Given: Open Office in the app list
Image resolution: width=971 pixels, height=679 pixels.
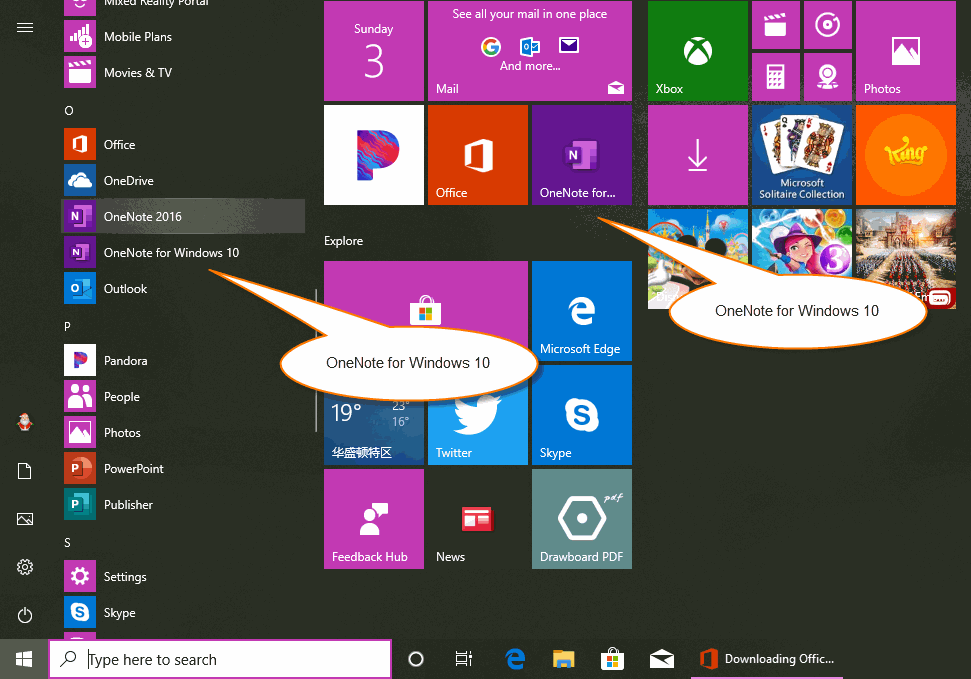Looking at the screenshot, I should (184, 144).
